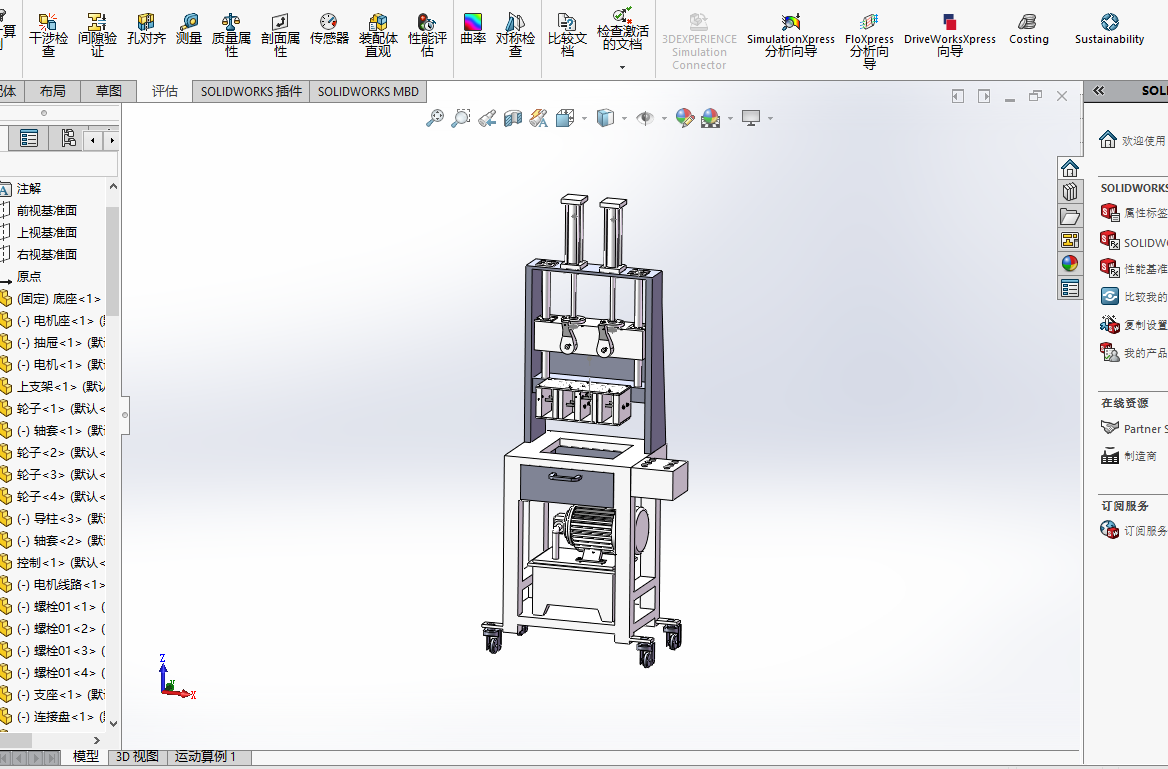Open ConfigurationManager tab in left panel
The height and width of the screenshot is (769, 1168).
(68, 139)
